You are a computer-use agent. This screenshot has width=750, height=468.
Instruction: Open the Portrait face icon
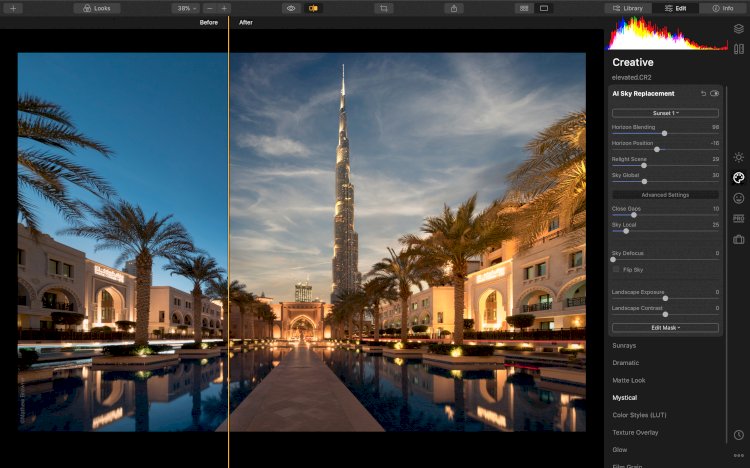tap(739, 198)
